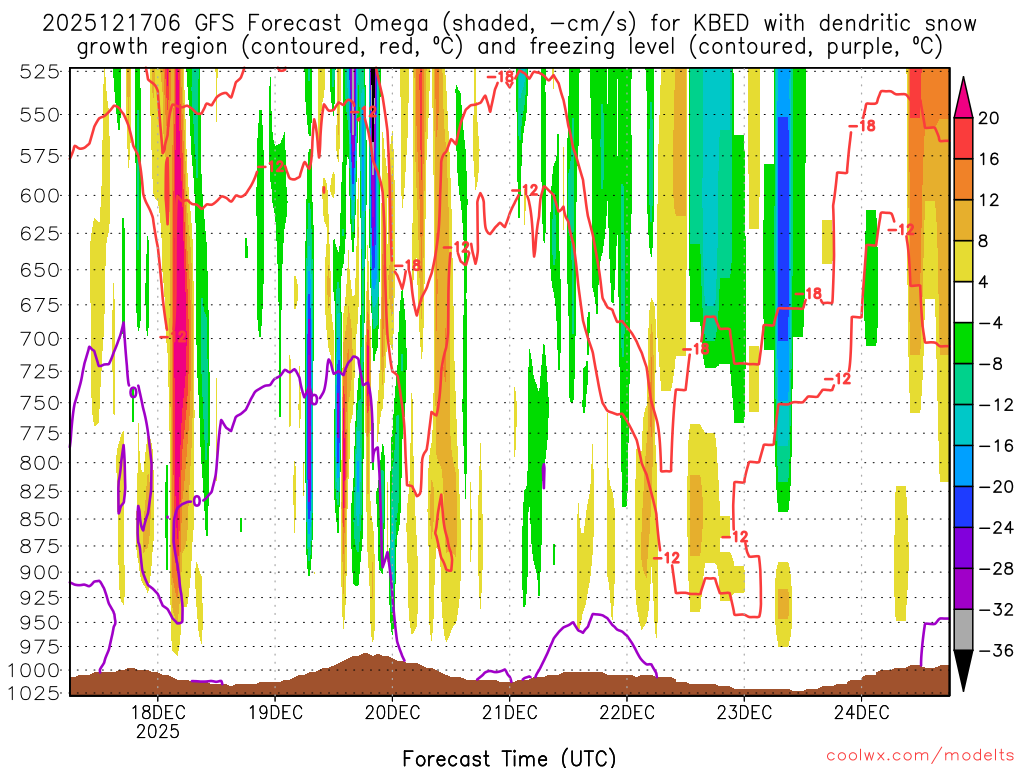
Task: Pick the dark blue colorbar swatch between -24 and -20
Action: [963, 507]
